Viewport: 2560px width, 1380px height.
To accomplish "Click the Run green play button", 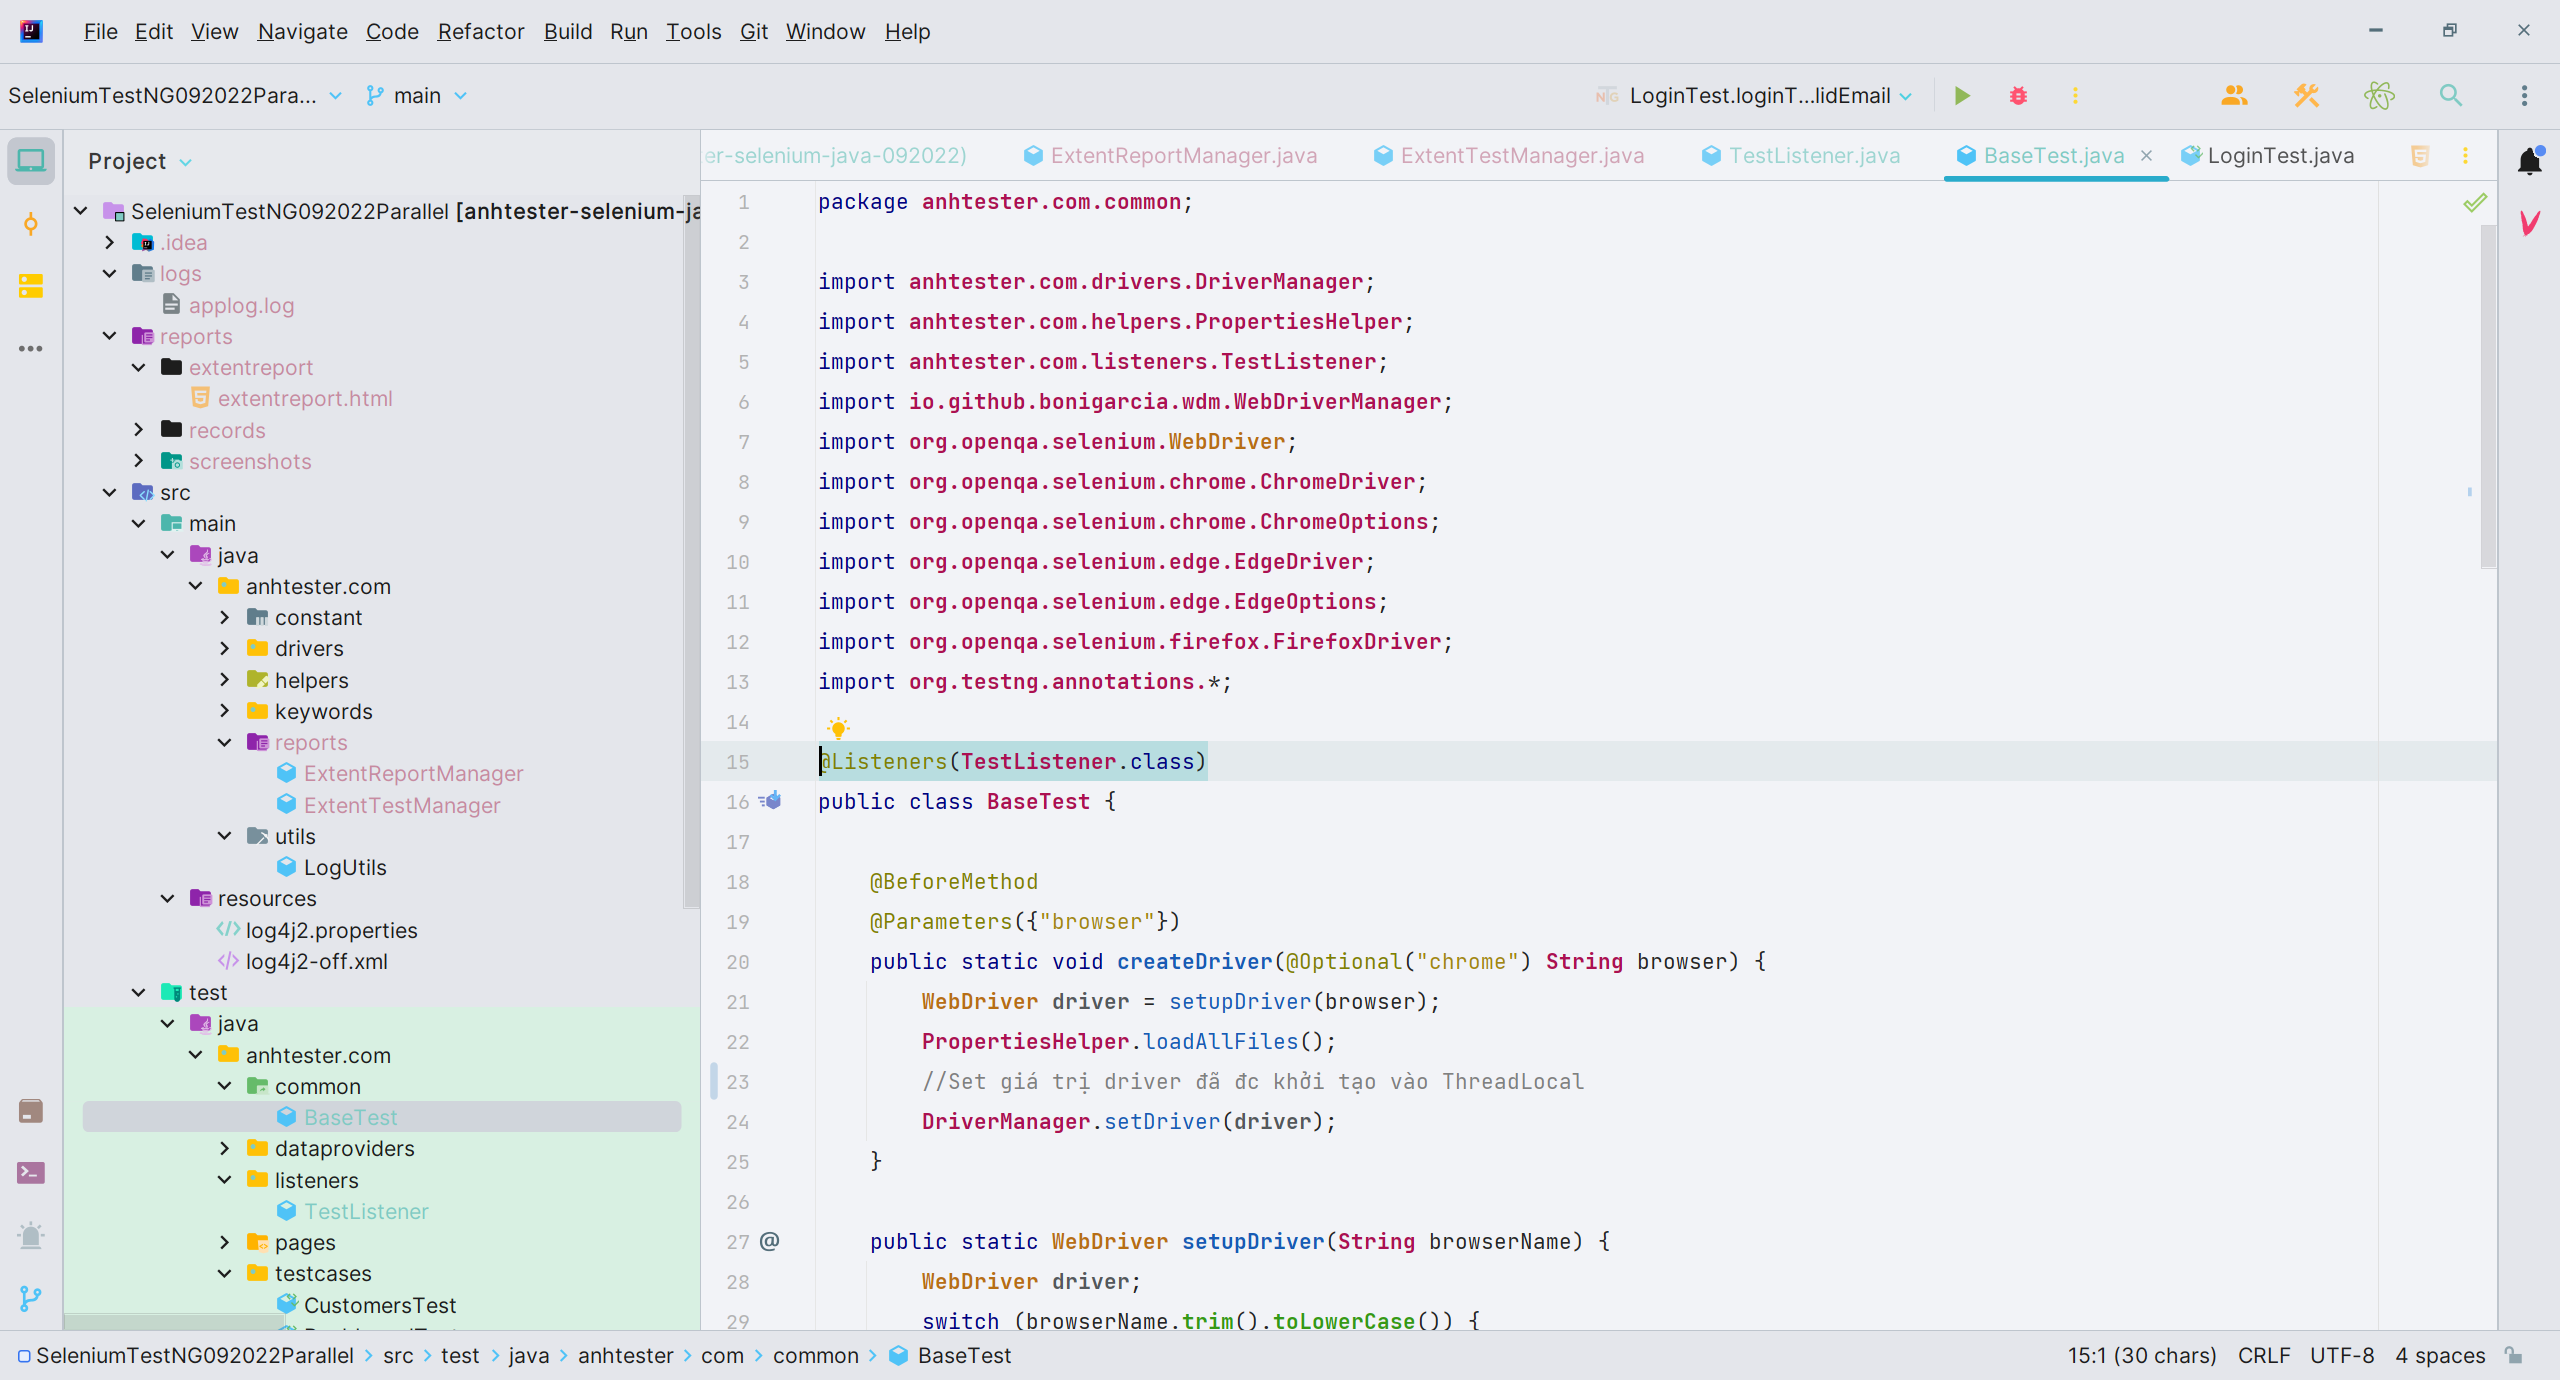I will (1962, 96).
